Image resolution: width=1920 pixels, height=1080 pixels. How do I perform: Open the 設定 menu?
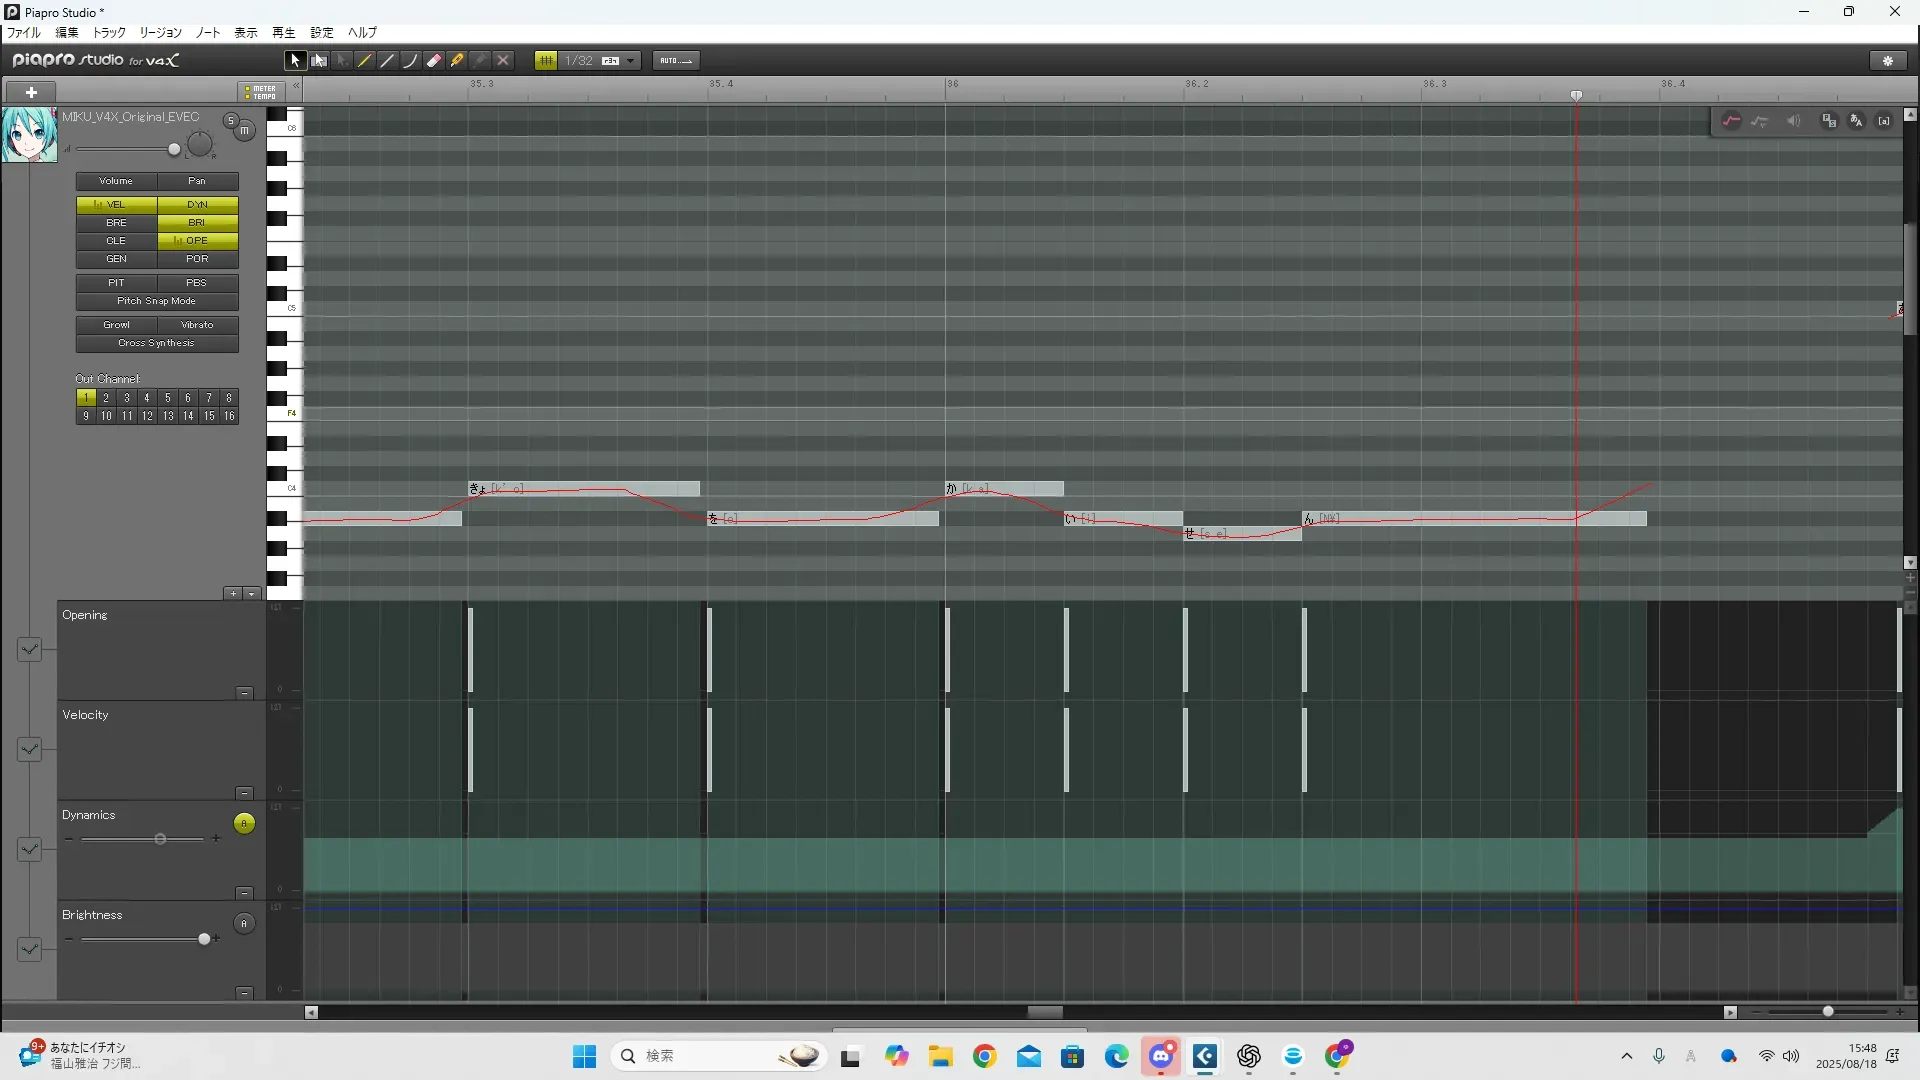[x=322, y=33]
